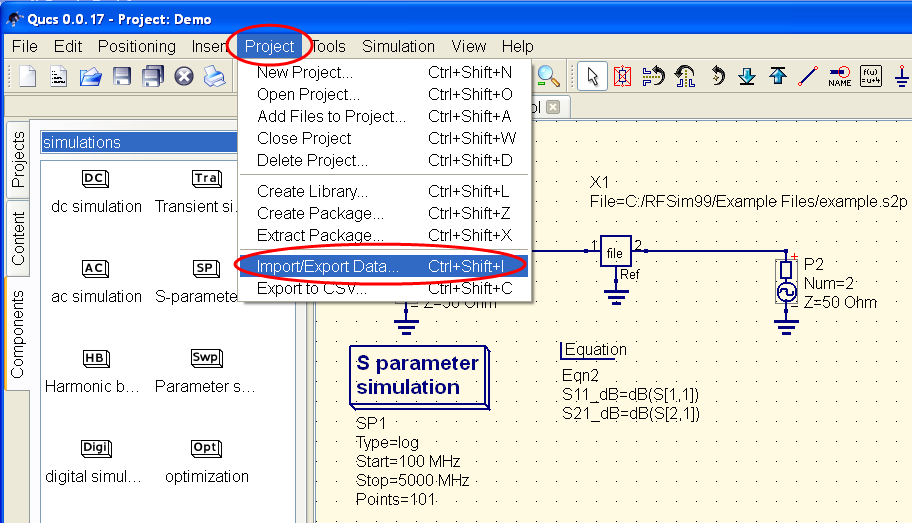The image size is (912, 523).
Task: Activate the Select pointer tool
Action: tap(592, 76)
